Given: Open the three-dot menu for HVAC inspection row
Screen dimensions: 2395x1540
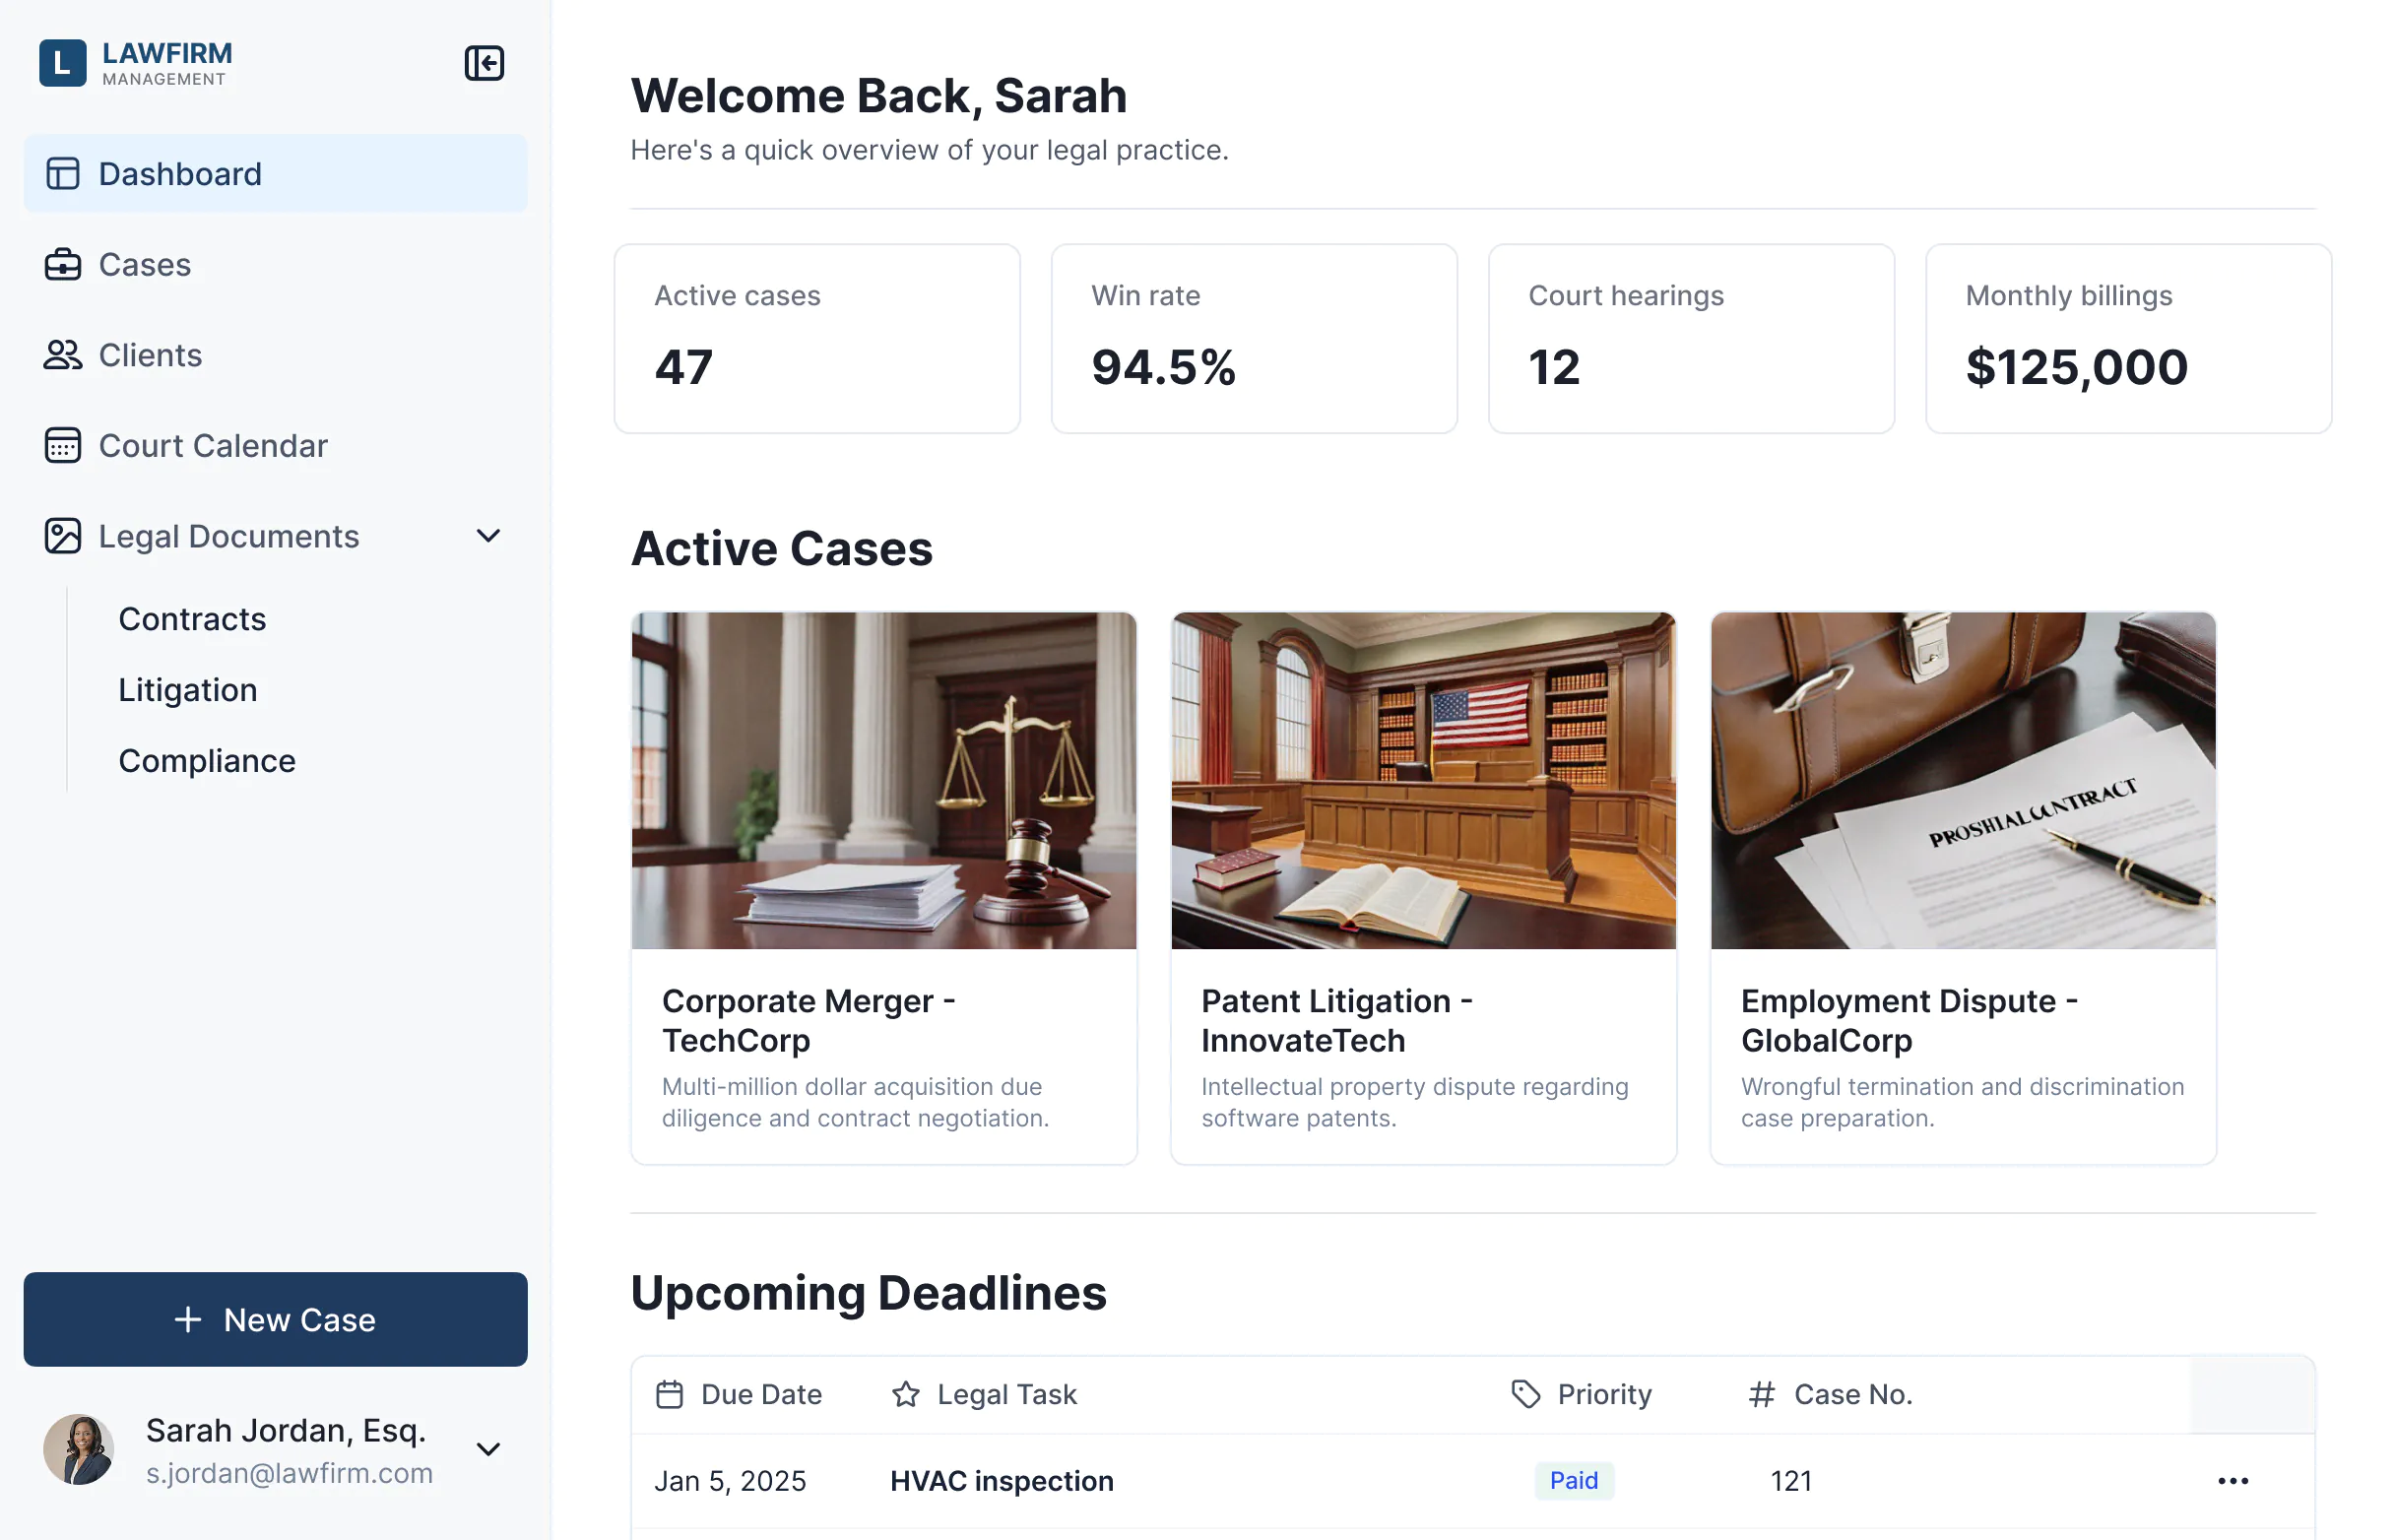Looking at the screenshot, I should pos(2232,1481).
